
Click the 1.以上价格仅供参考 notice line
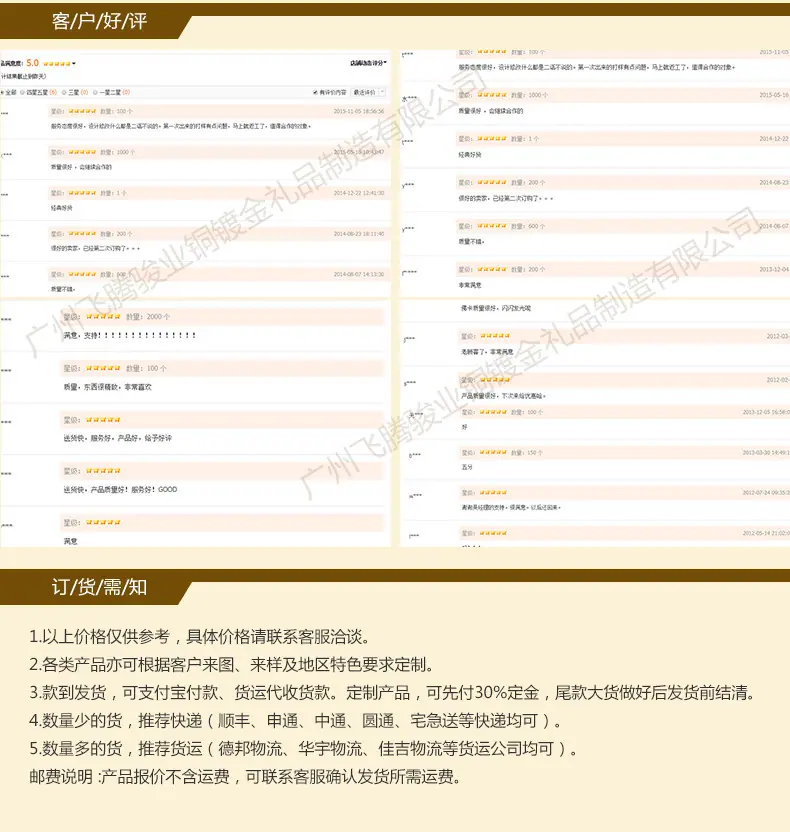point(199,636)
